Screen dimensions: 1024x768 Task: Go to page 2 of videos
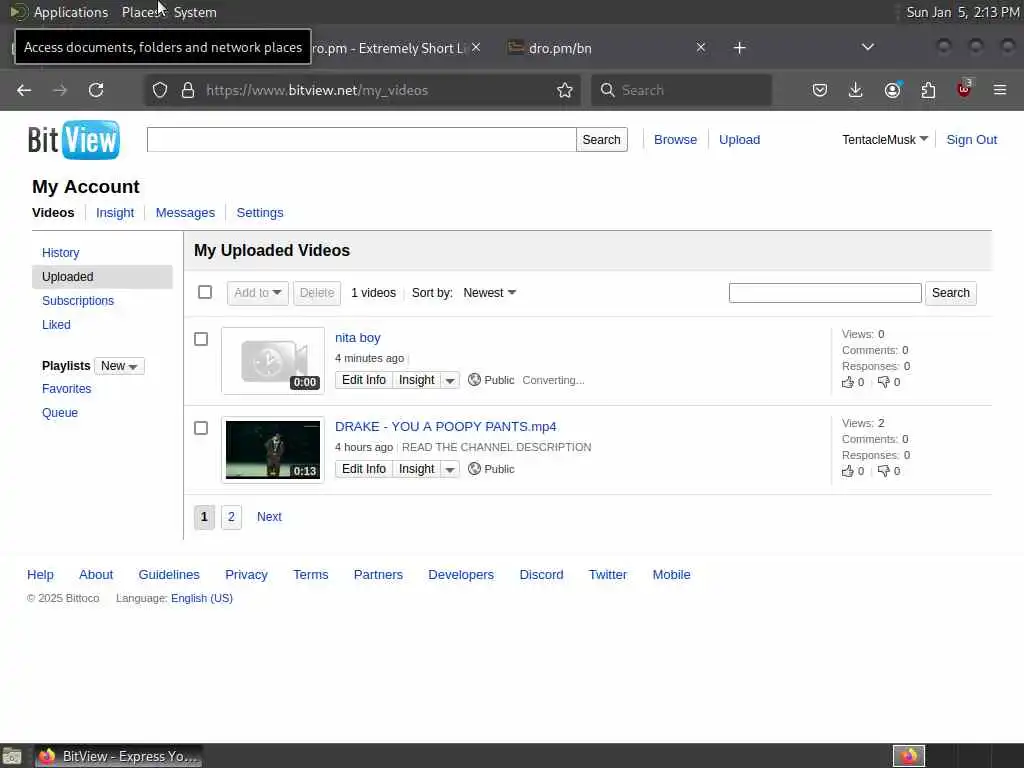tap(231, 517)
